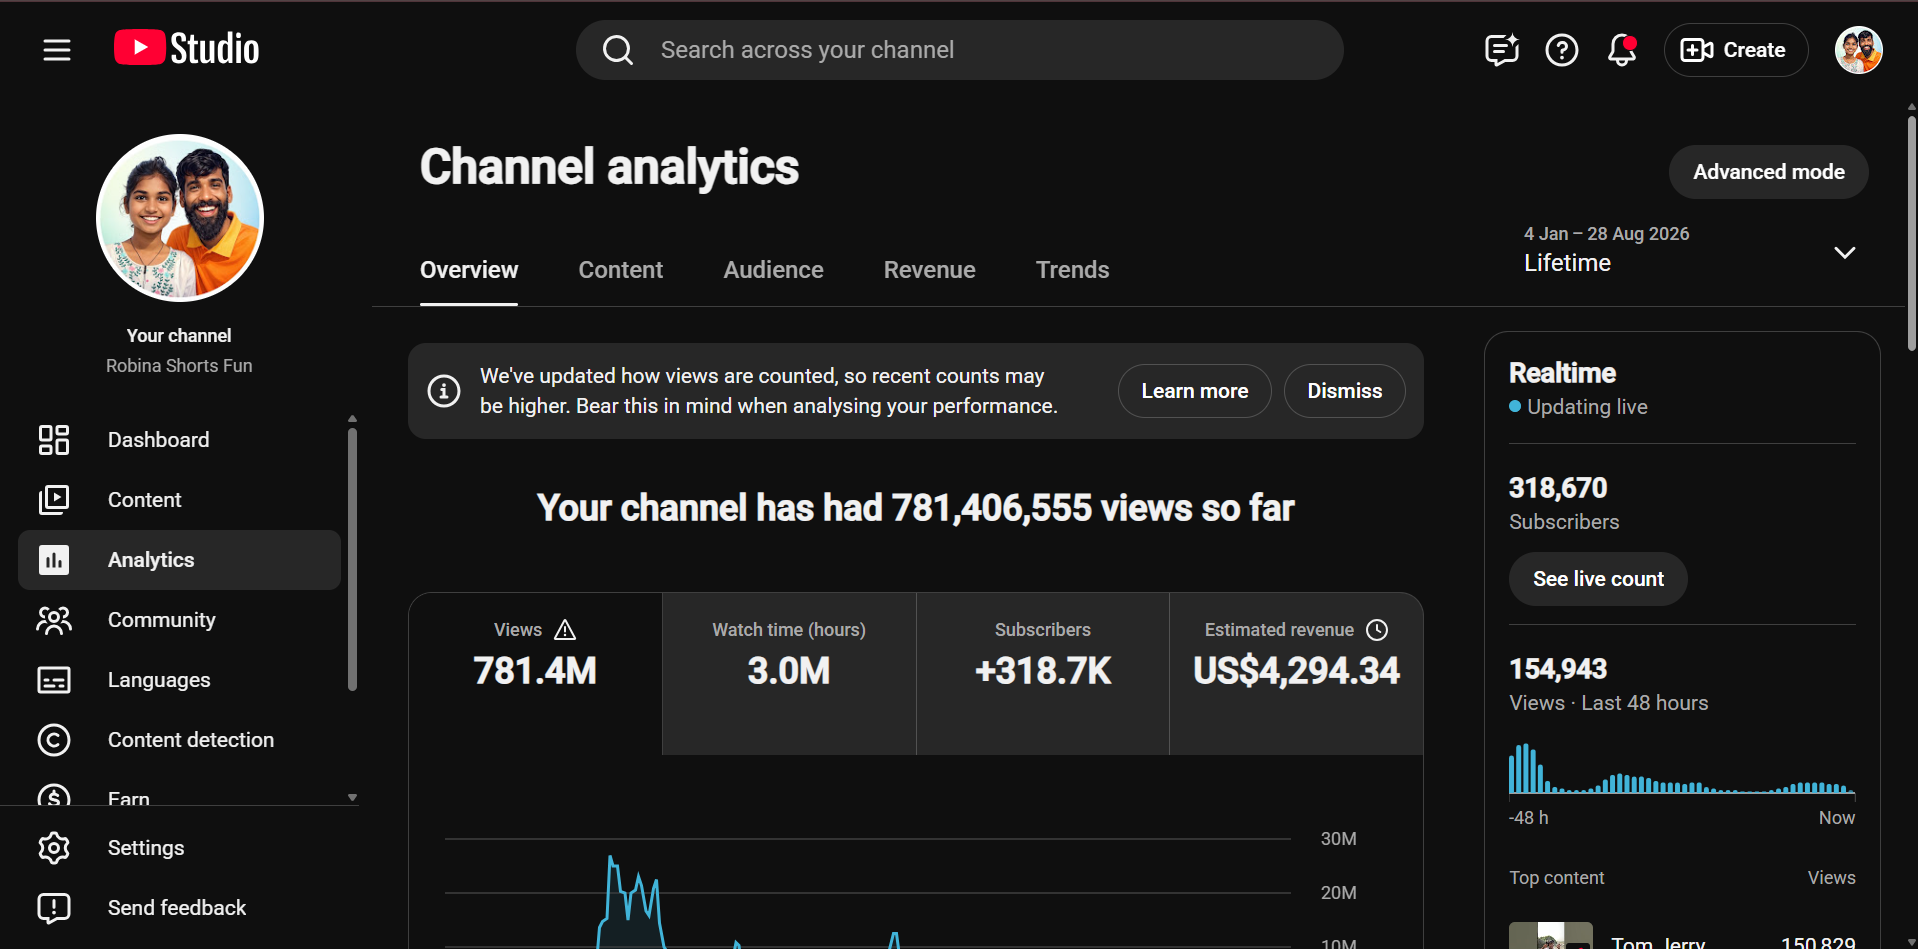Click the Content sidebar icon

point(54,500)
